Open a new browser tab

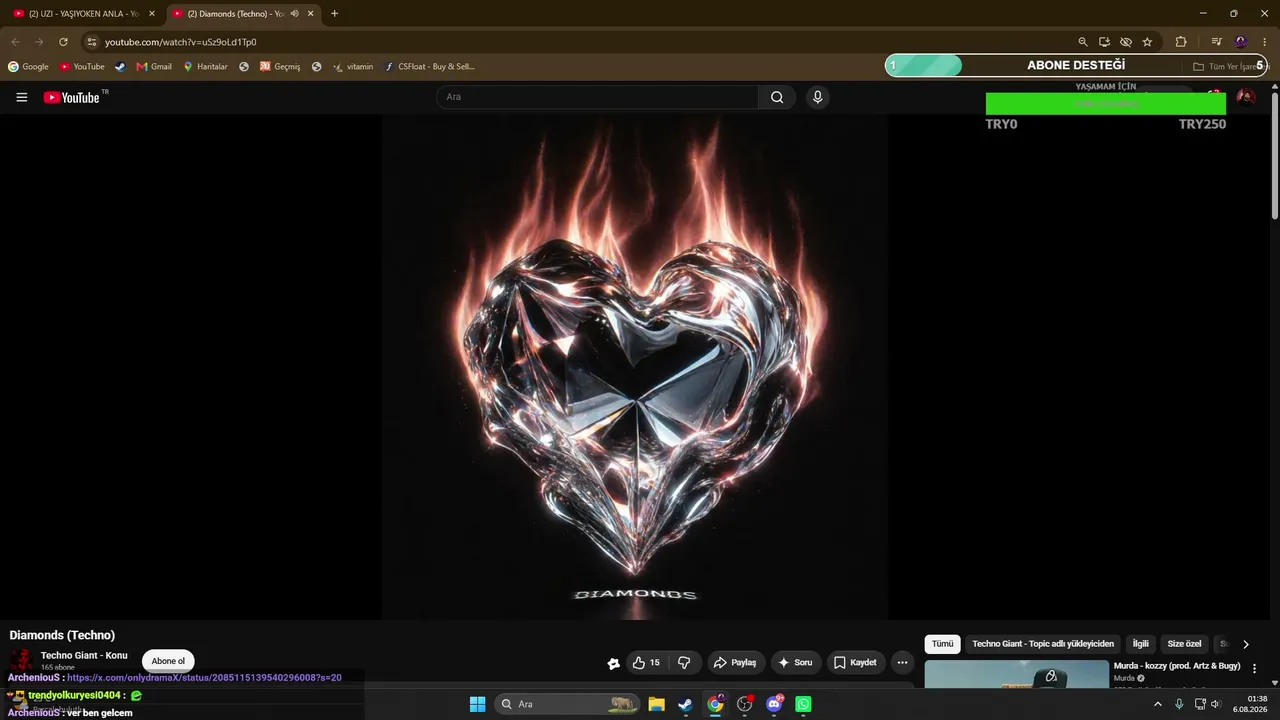(334, 14)
